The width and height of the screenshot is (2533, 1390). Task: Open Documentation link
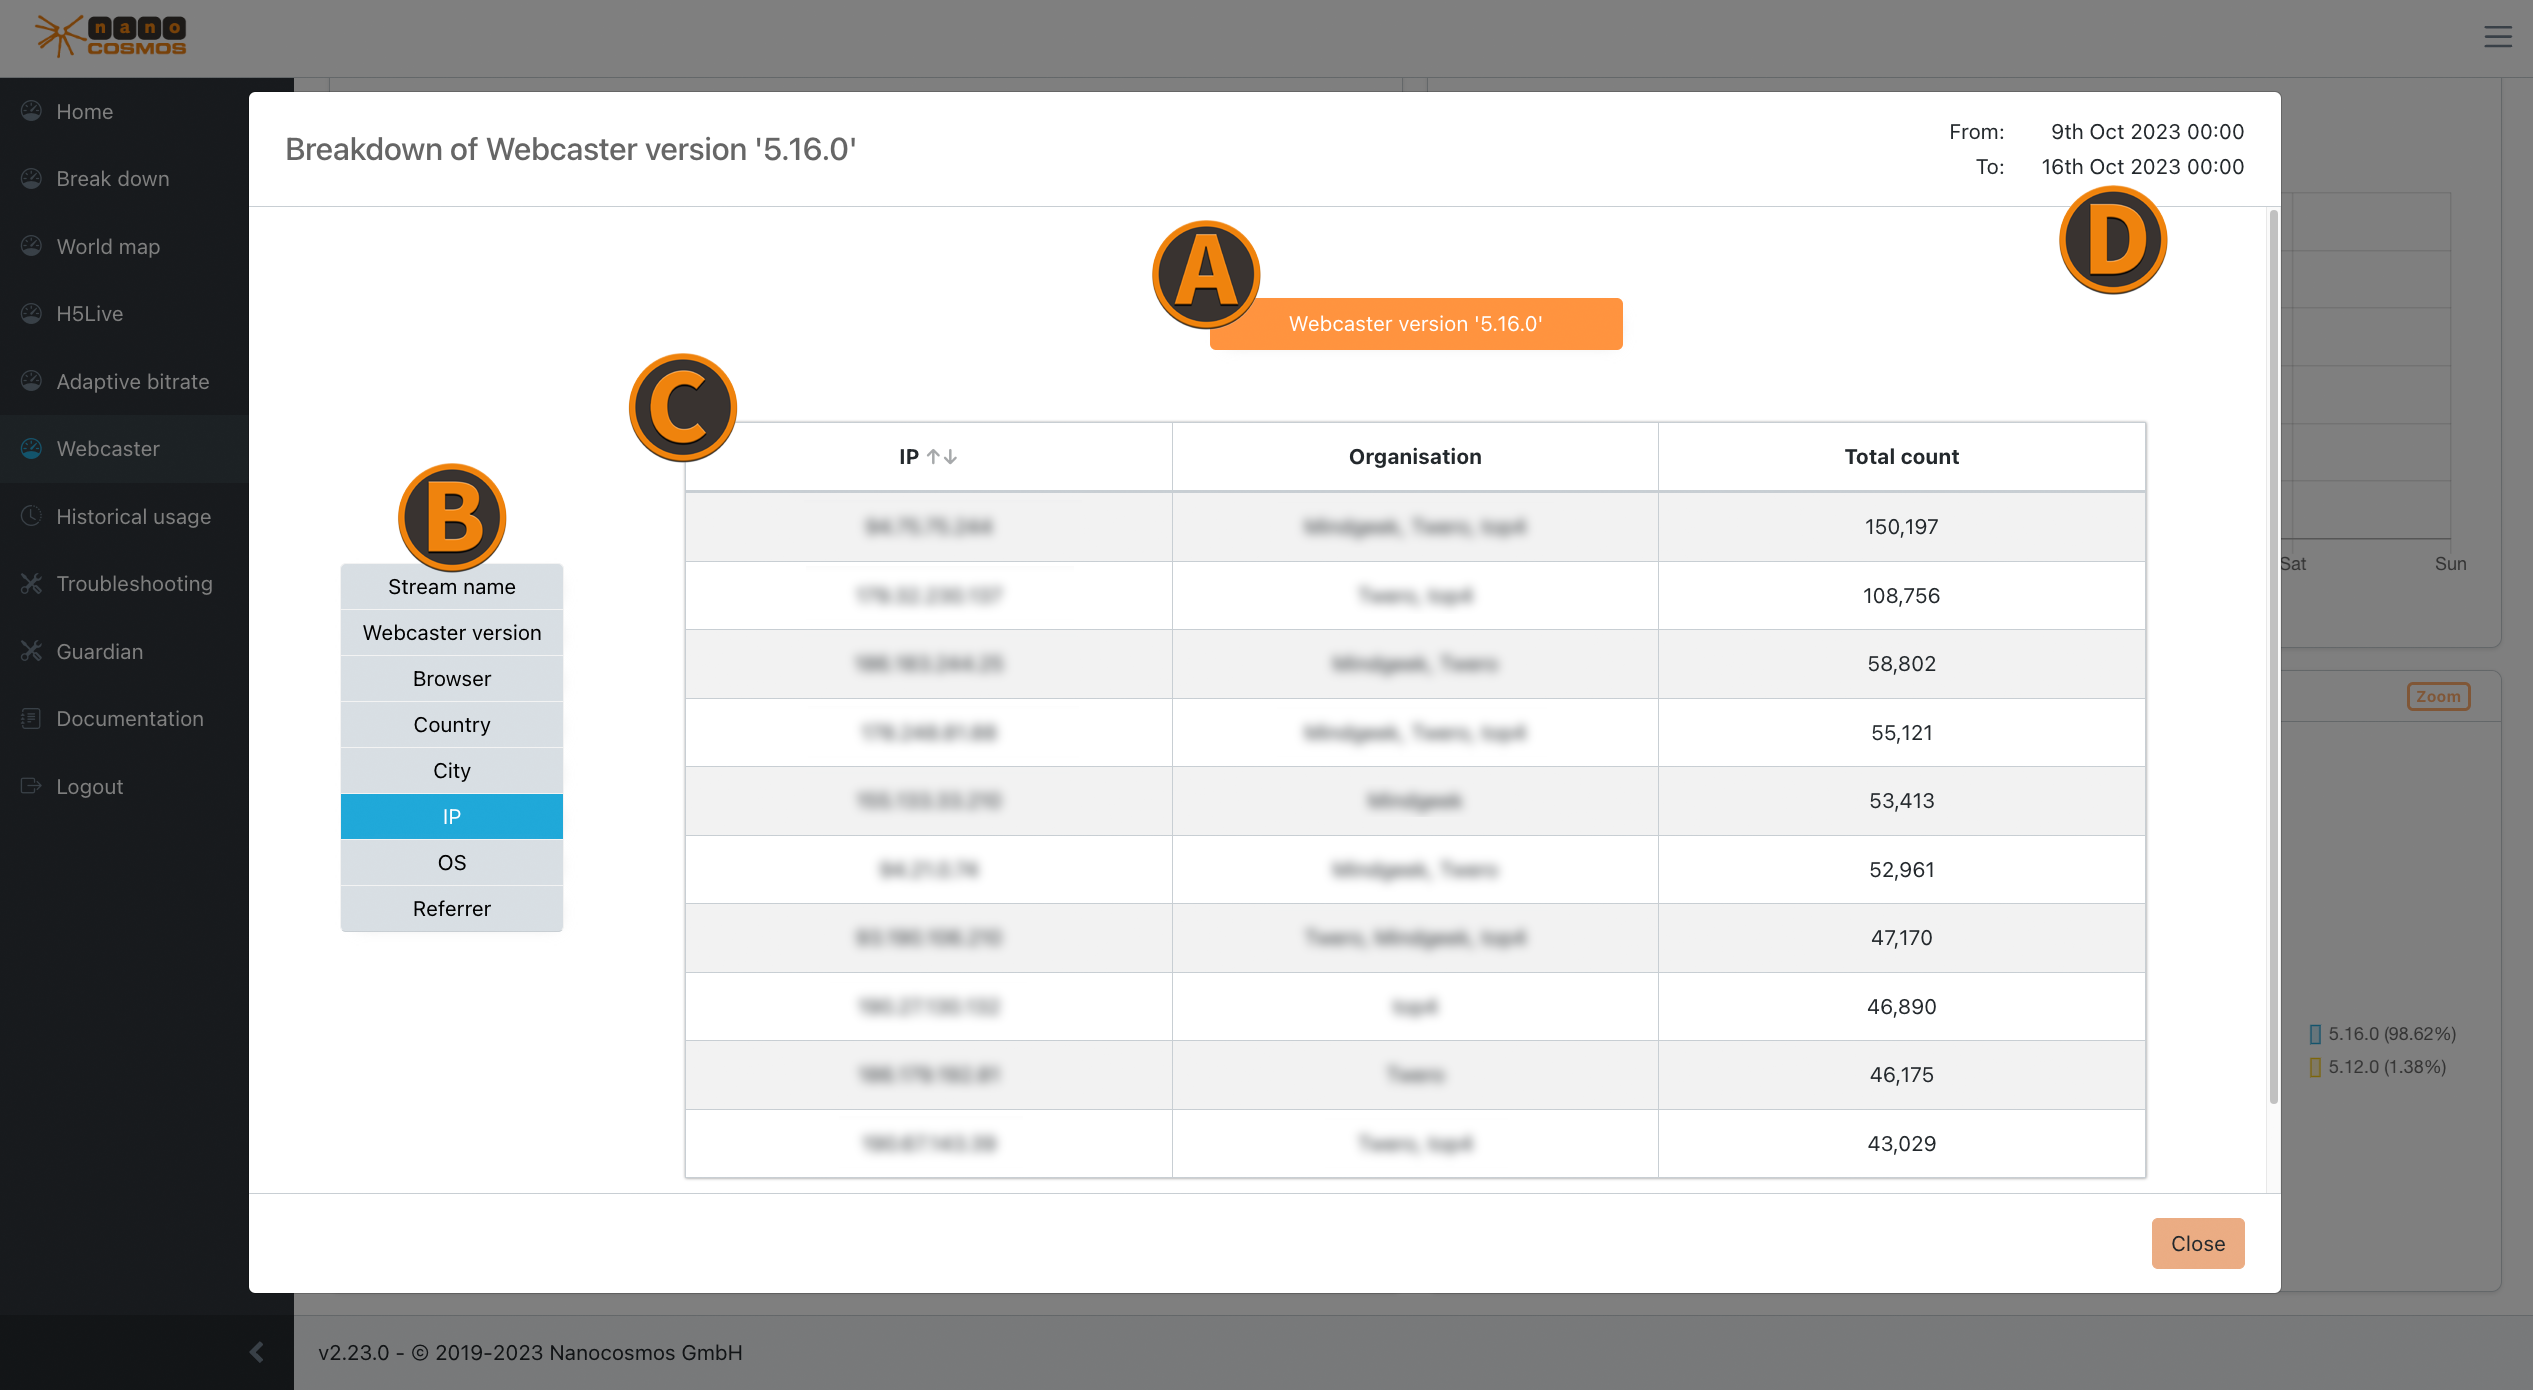click(130, 718)
